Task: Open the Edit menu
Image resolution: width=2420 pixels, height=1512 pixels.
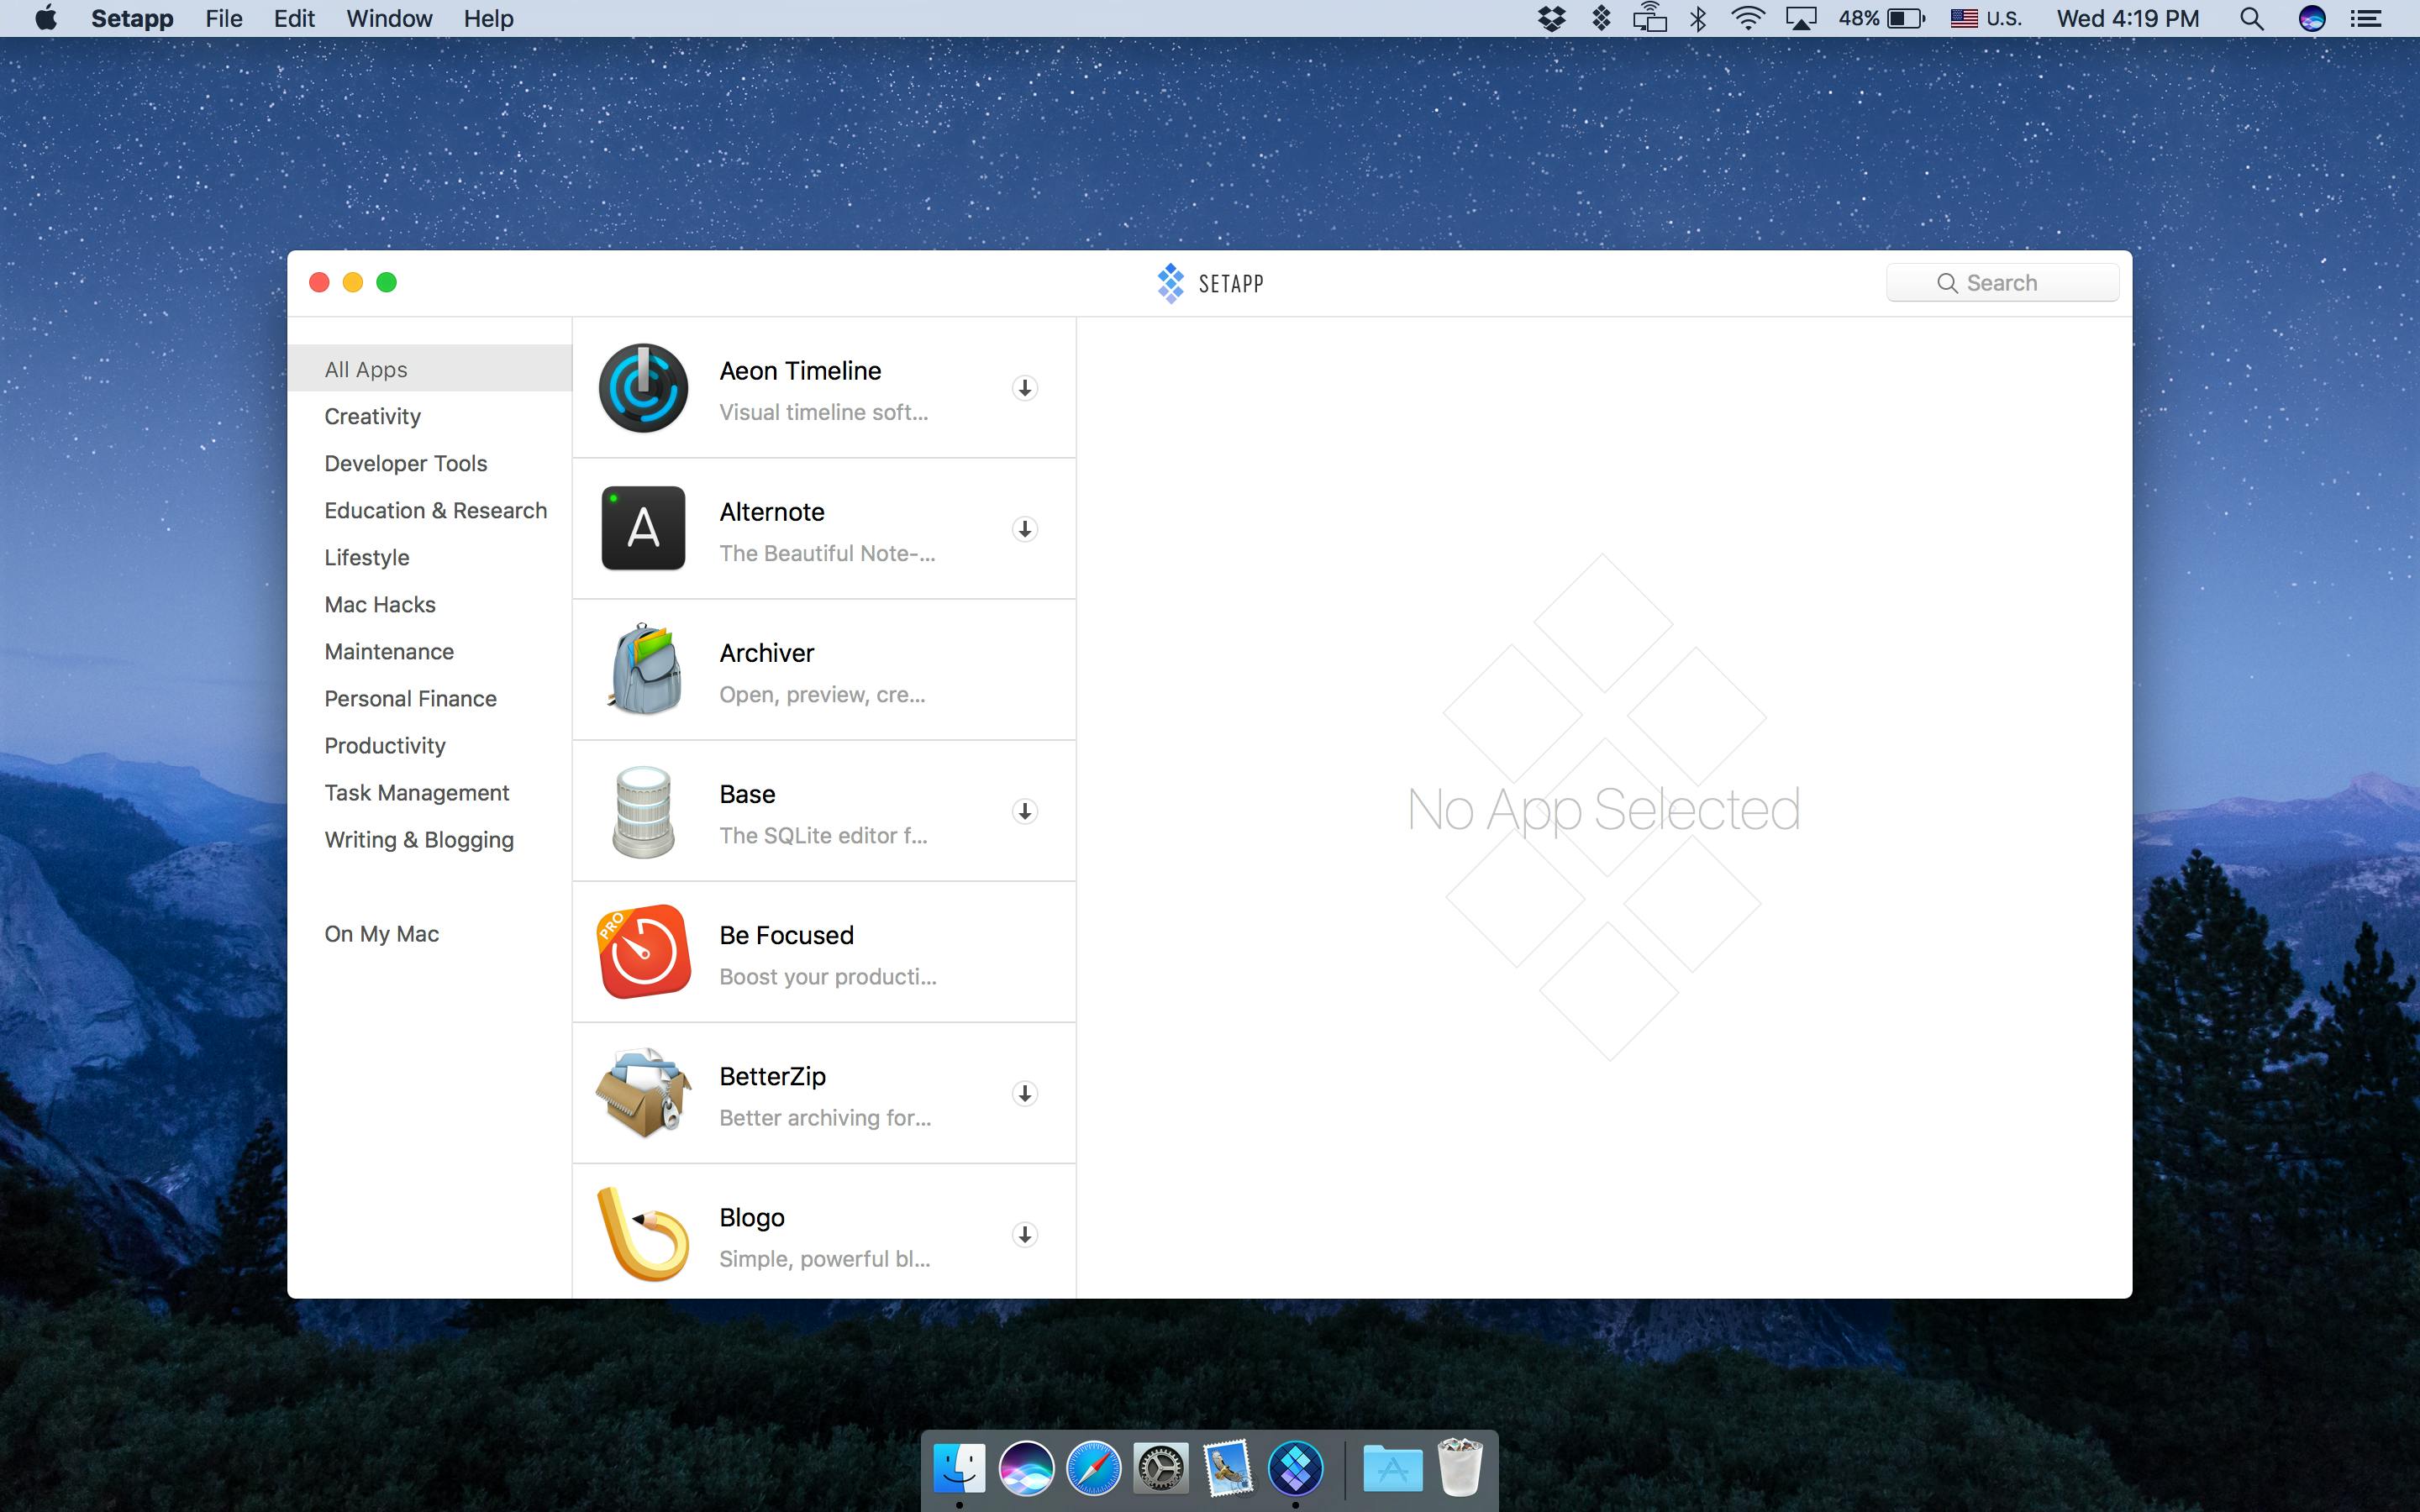Action: [x=294, y=18]
